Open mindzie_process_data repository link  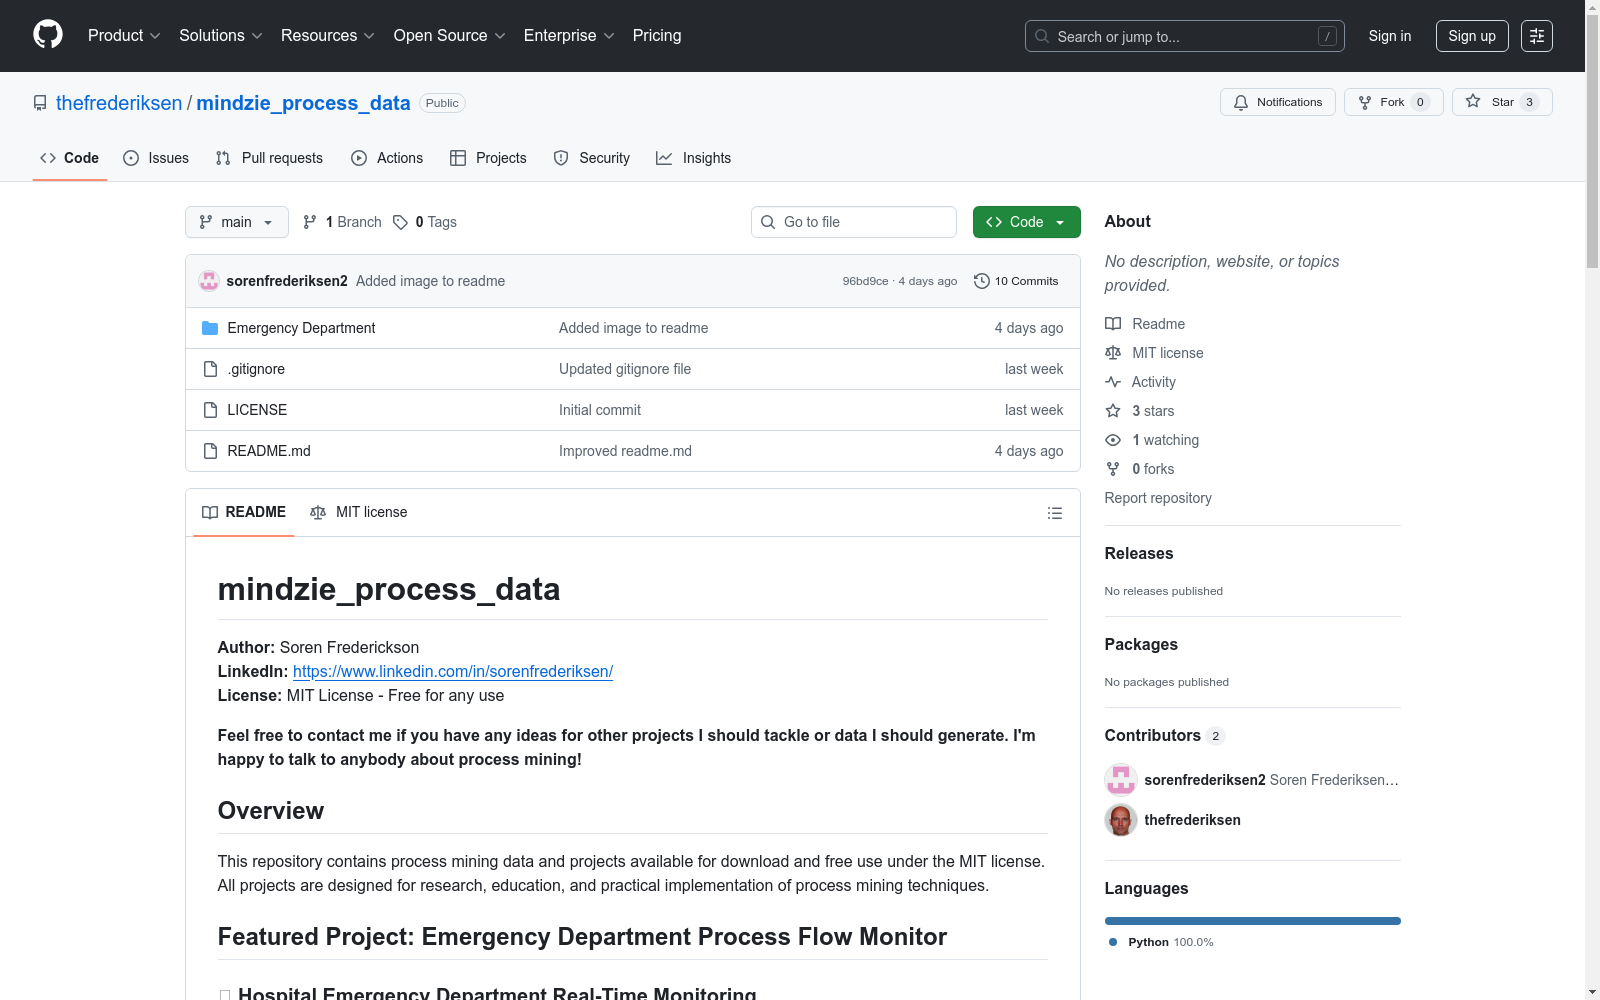pyautogui.click(x=303, y=103)
